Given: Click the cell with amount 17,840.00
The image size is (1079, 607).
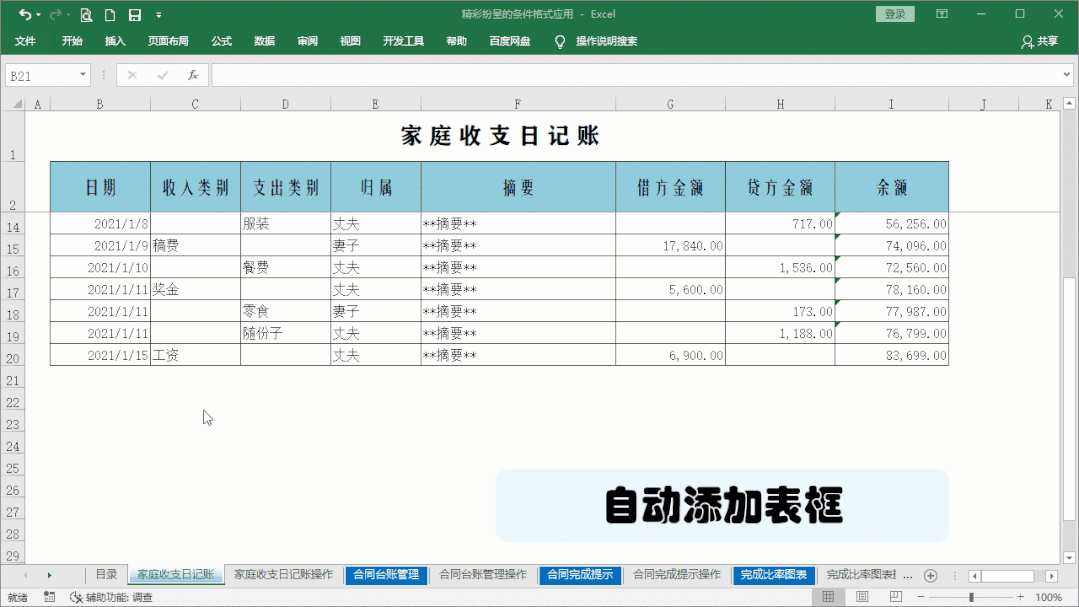Looking at the screenshot, I should click(x=670, y=246).
